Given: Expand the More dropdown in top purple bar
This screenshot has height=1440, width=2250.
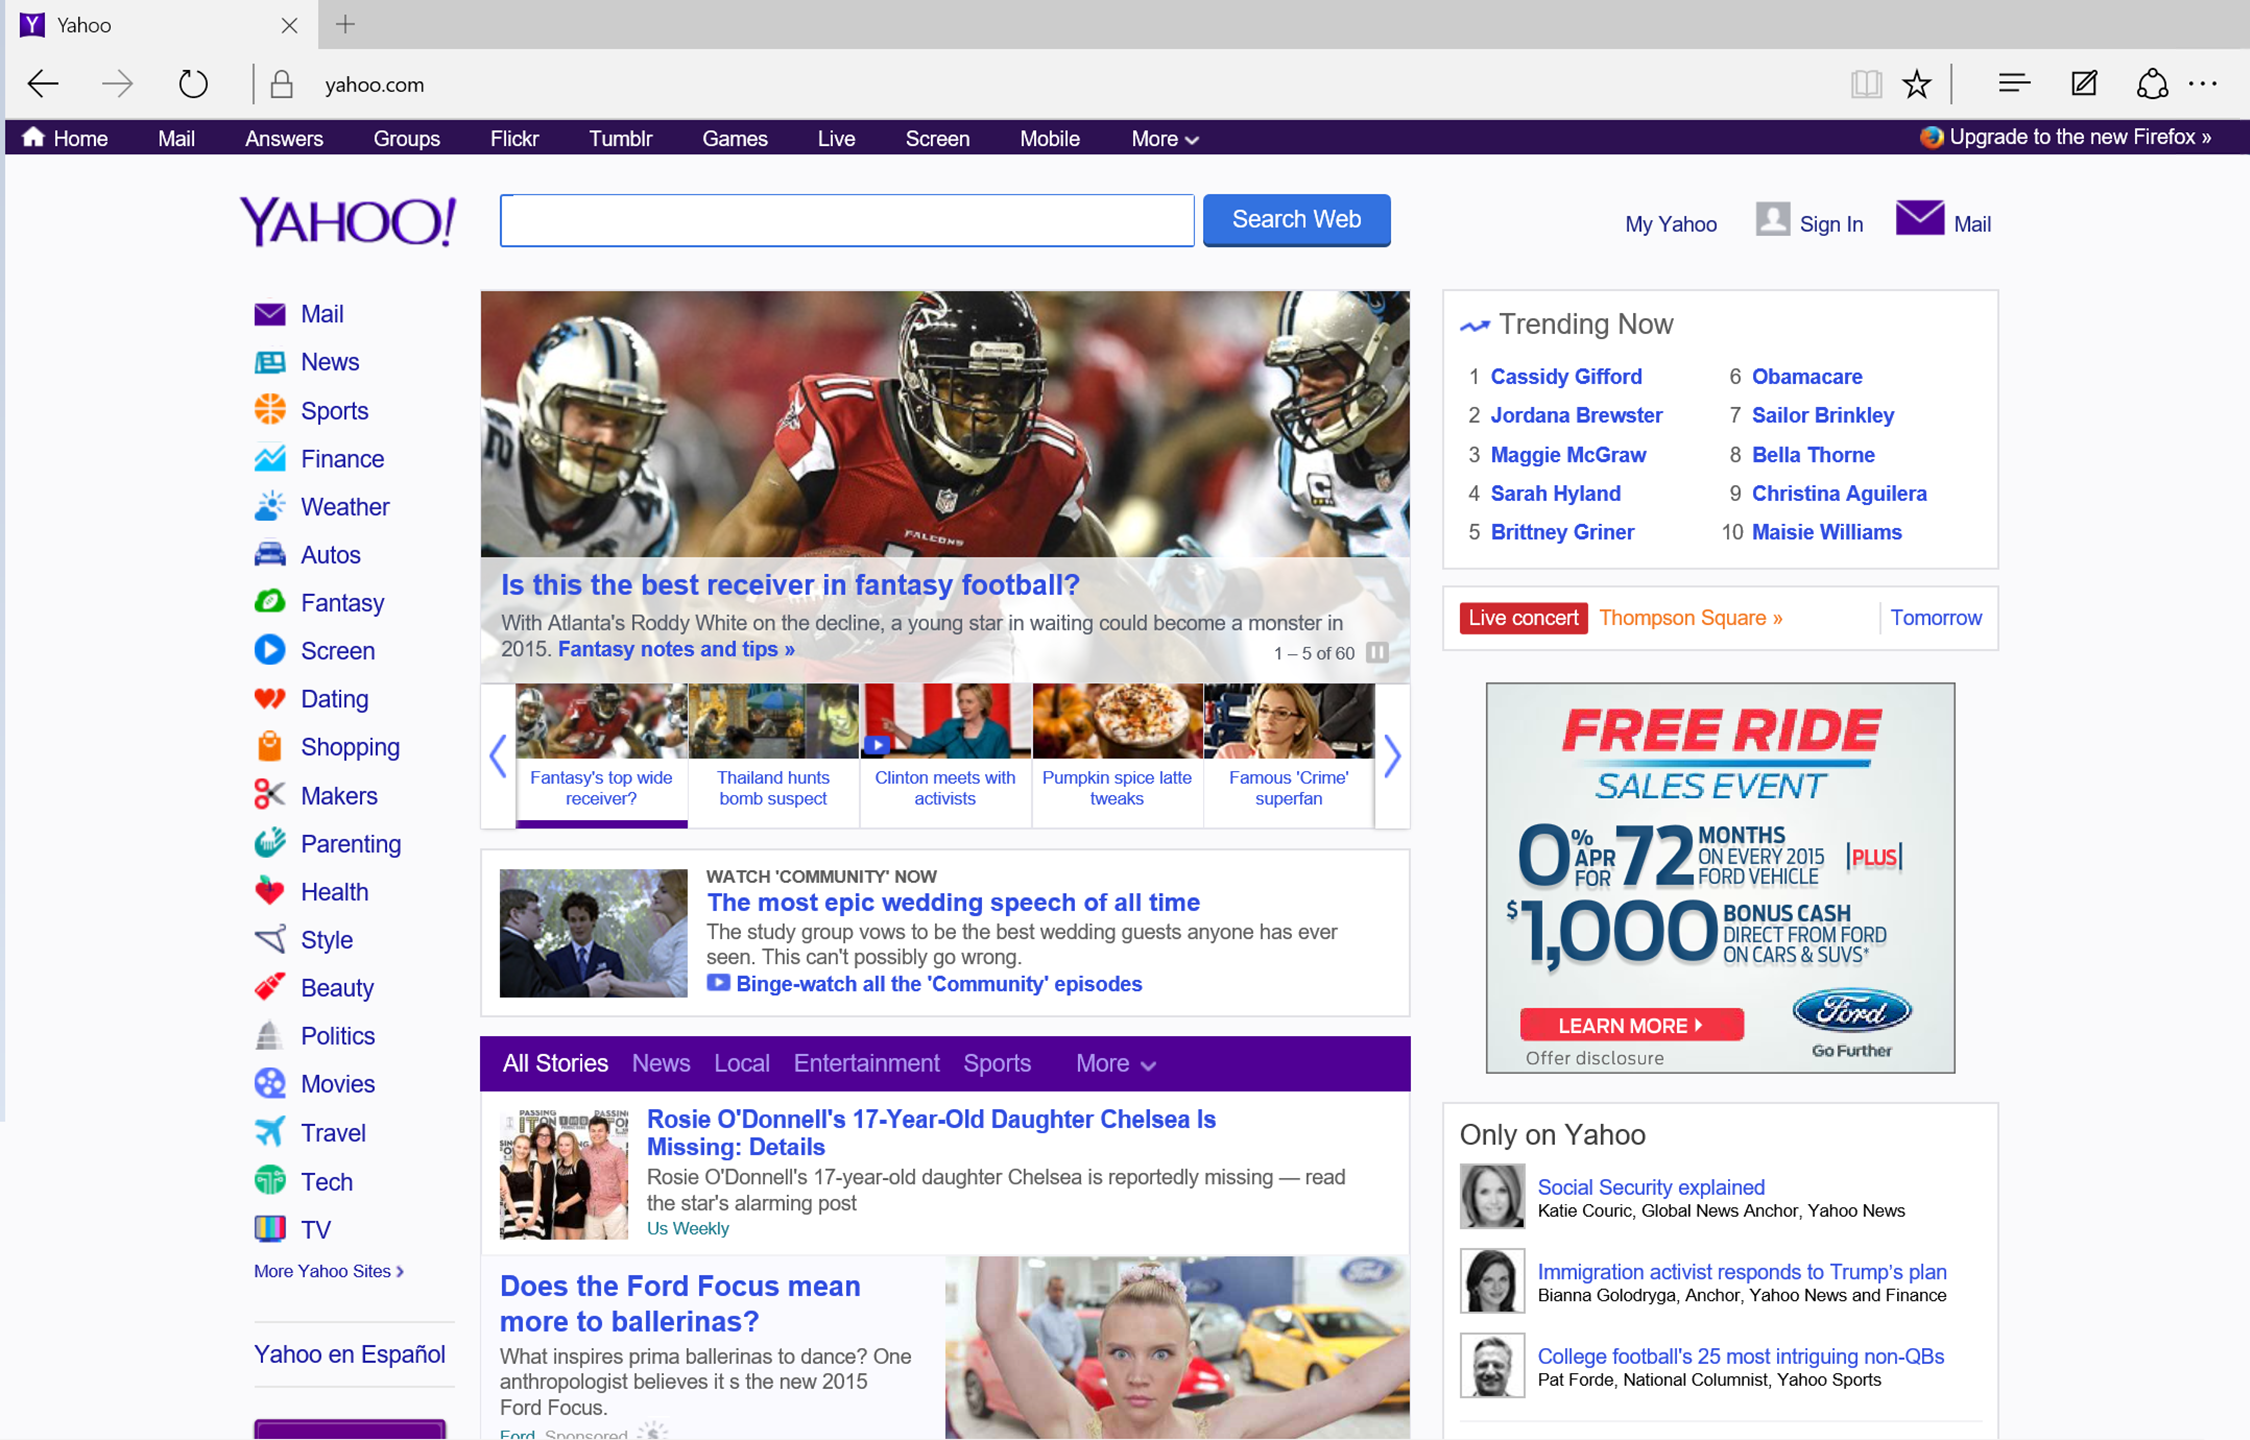Looking at the screenshot, I should click(x=1164, y=139).
